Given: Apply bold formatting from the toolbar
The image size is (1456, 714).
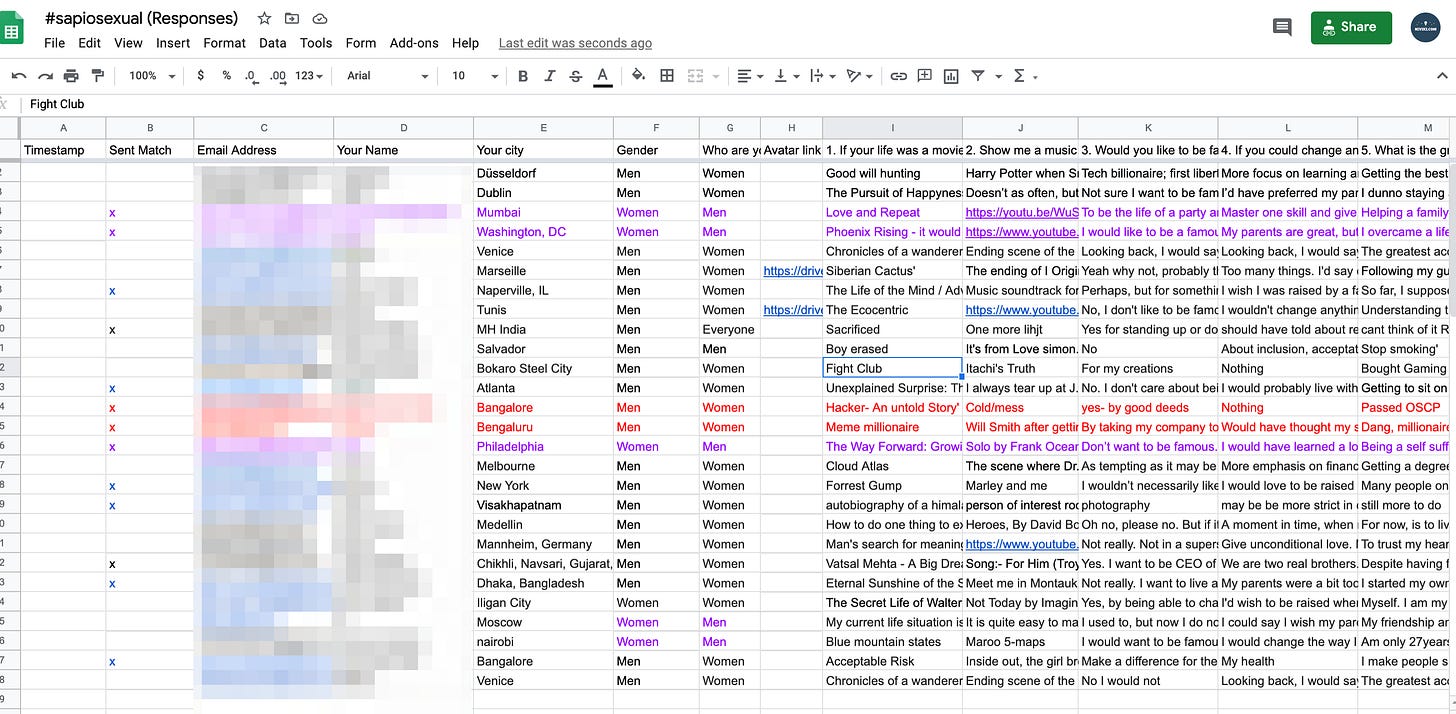Looking at the screenshot, I should pyautogui.click(x=521, y=75).
